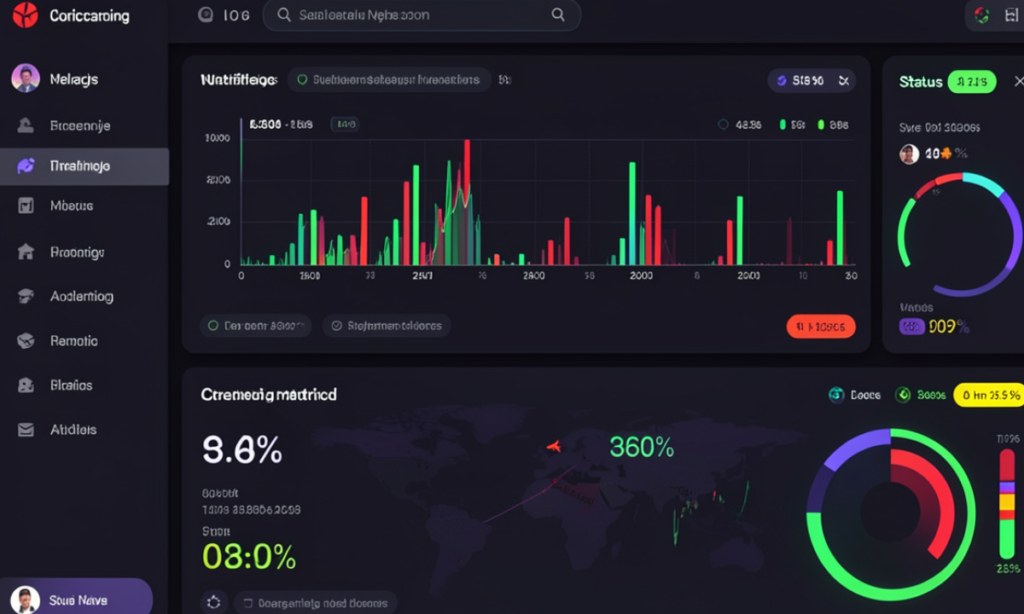
Task: Click the teal Dooce legend icon
Action: point(836,395)
